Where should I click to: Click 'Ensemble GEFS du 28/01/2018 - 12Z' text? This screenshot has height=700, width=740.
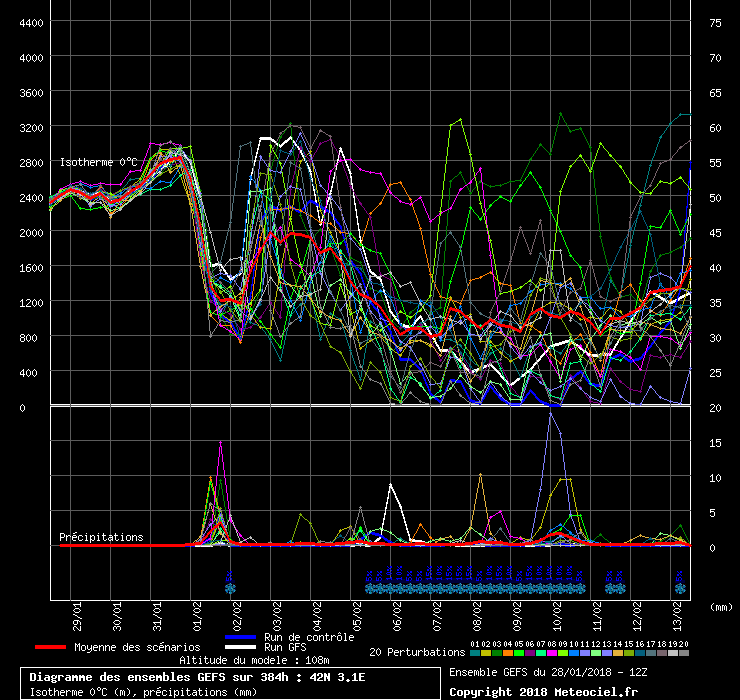[x=548, y=672]
